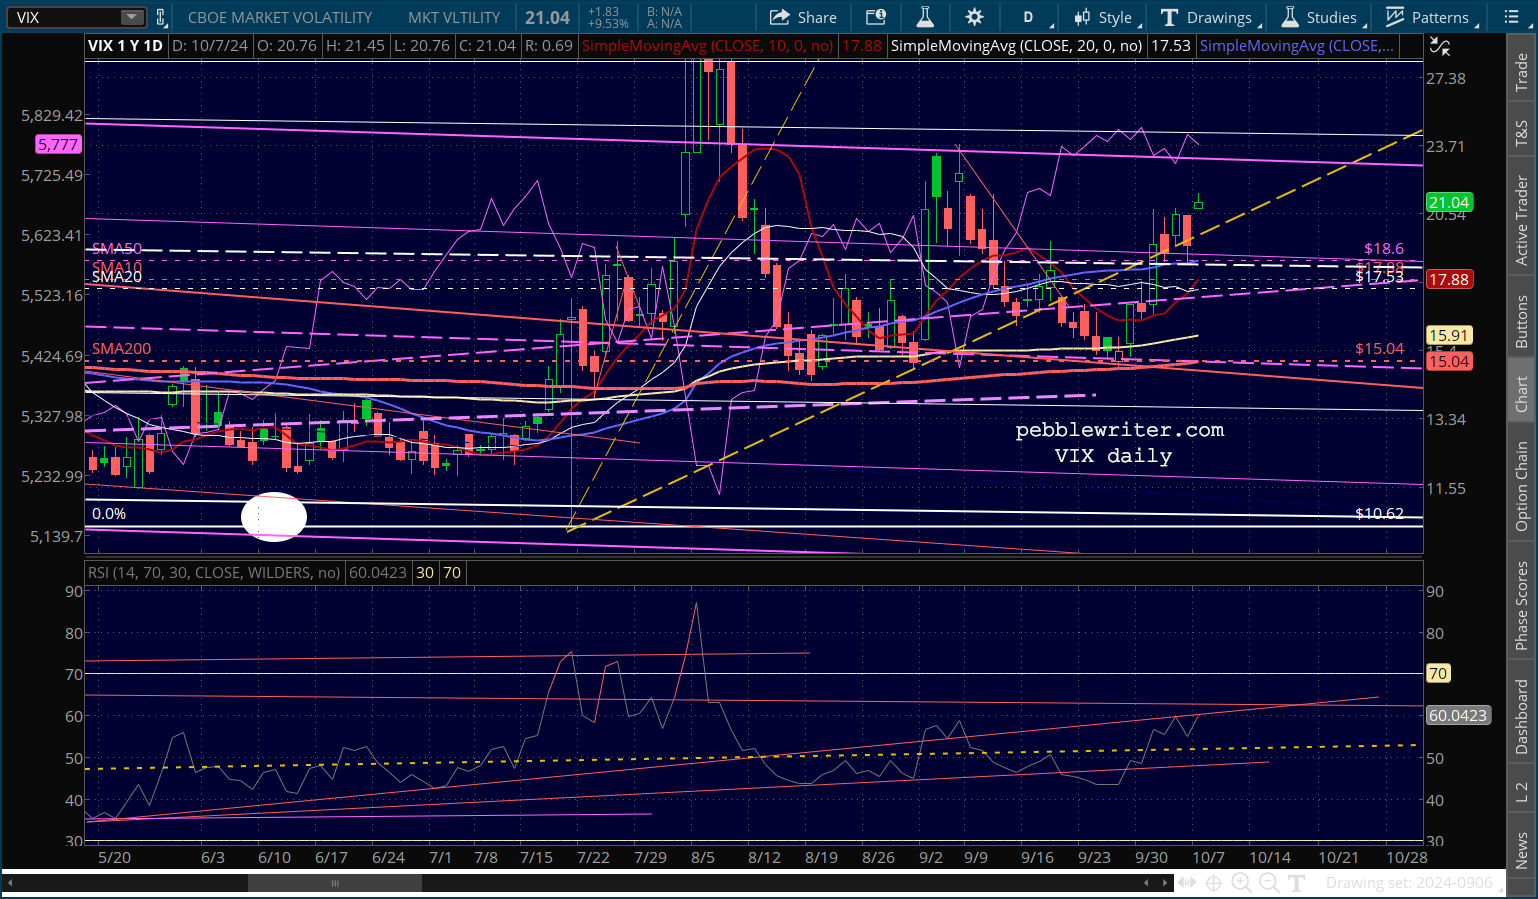This screenshot has height=899, width=1538.
Task: Click the zoom out magnifier icon
Action: pyautogui.click(x=1269, y=883)
